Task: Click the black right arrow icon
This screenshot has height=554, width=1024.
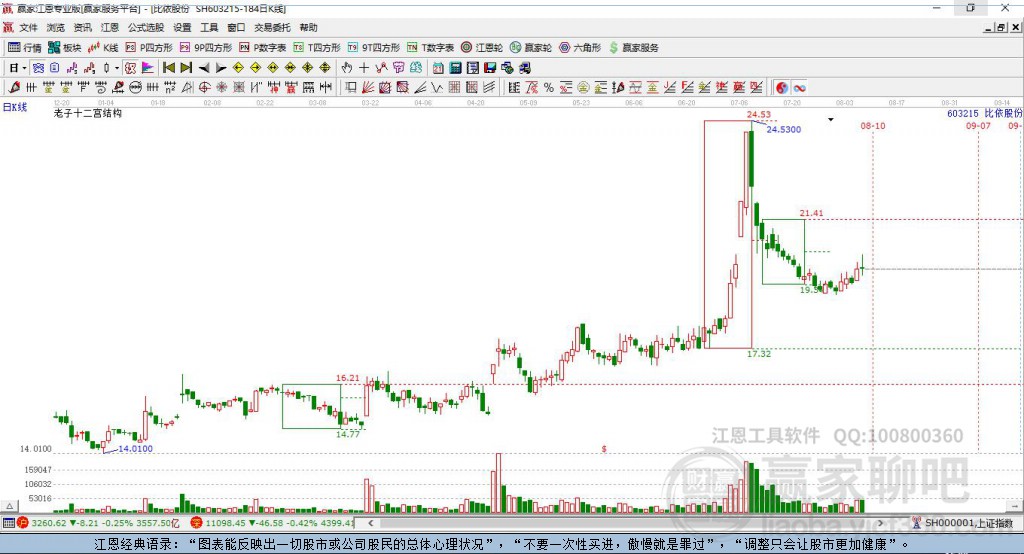Action: [x=221, y=68]
